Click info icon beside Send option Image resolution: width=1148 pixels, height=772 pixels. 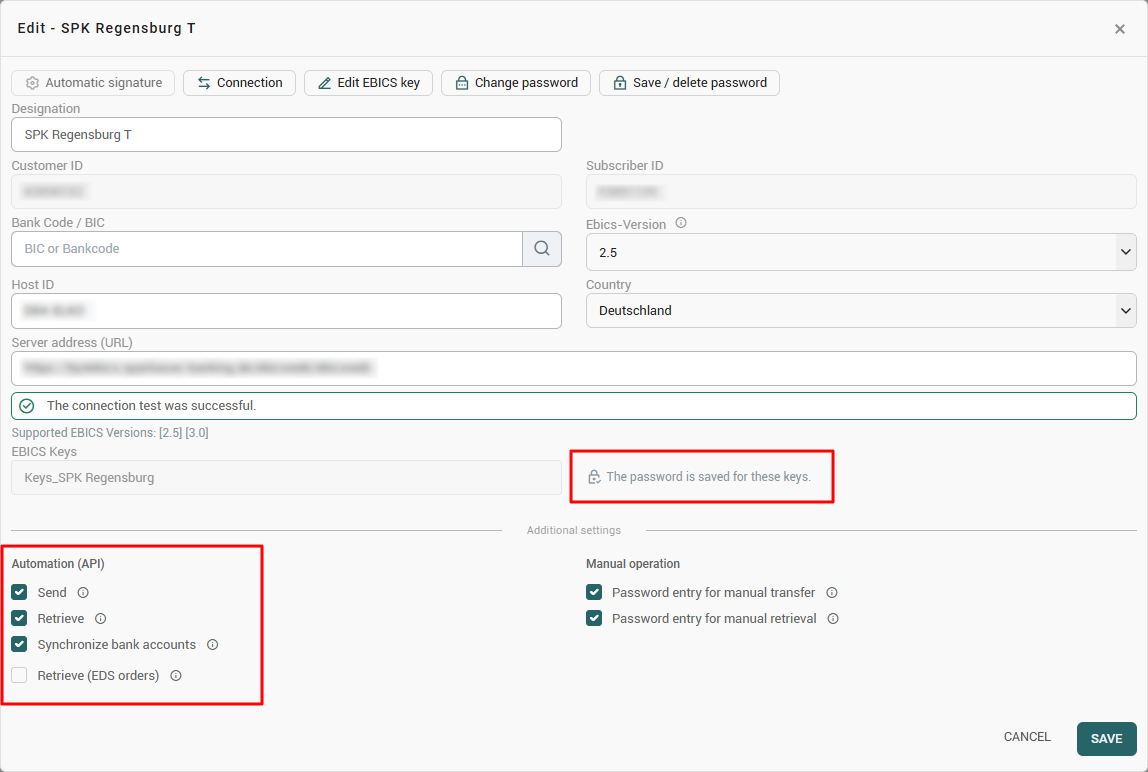point(83,593)
